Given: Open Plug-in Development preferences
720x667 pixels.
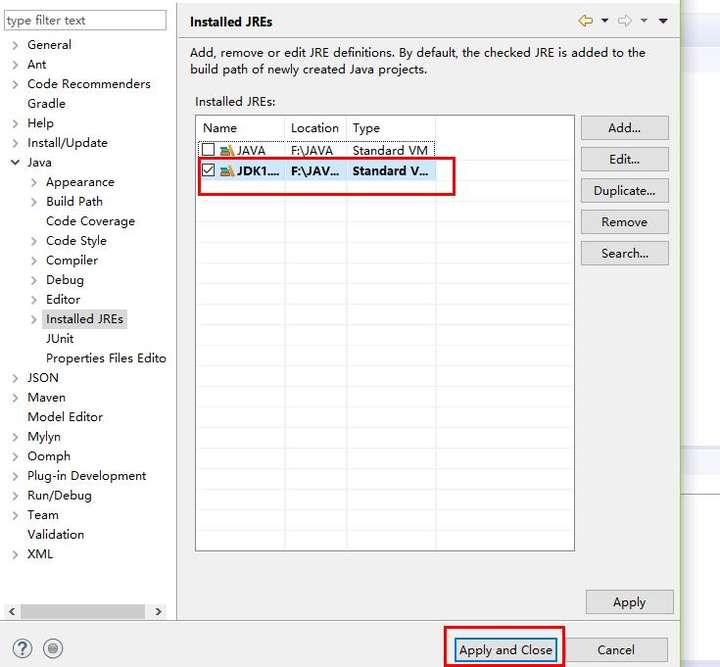Looking at the screenshot, I should 86,476.
